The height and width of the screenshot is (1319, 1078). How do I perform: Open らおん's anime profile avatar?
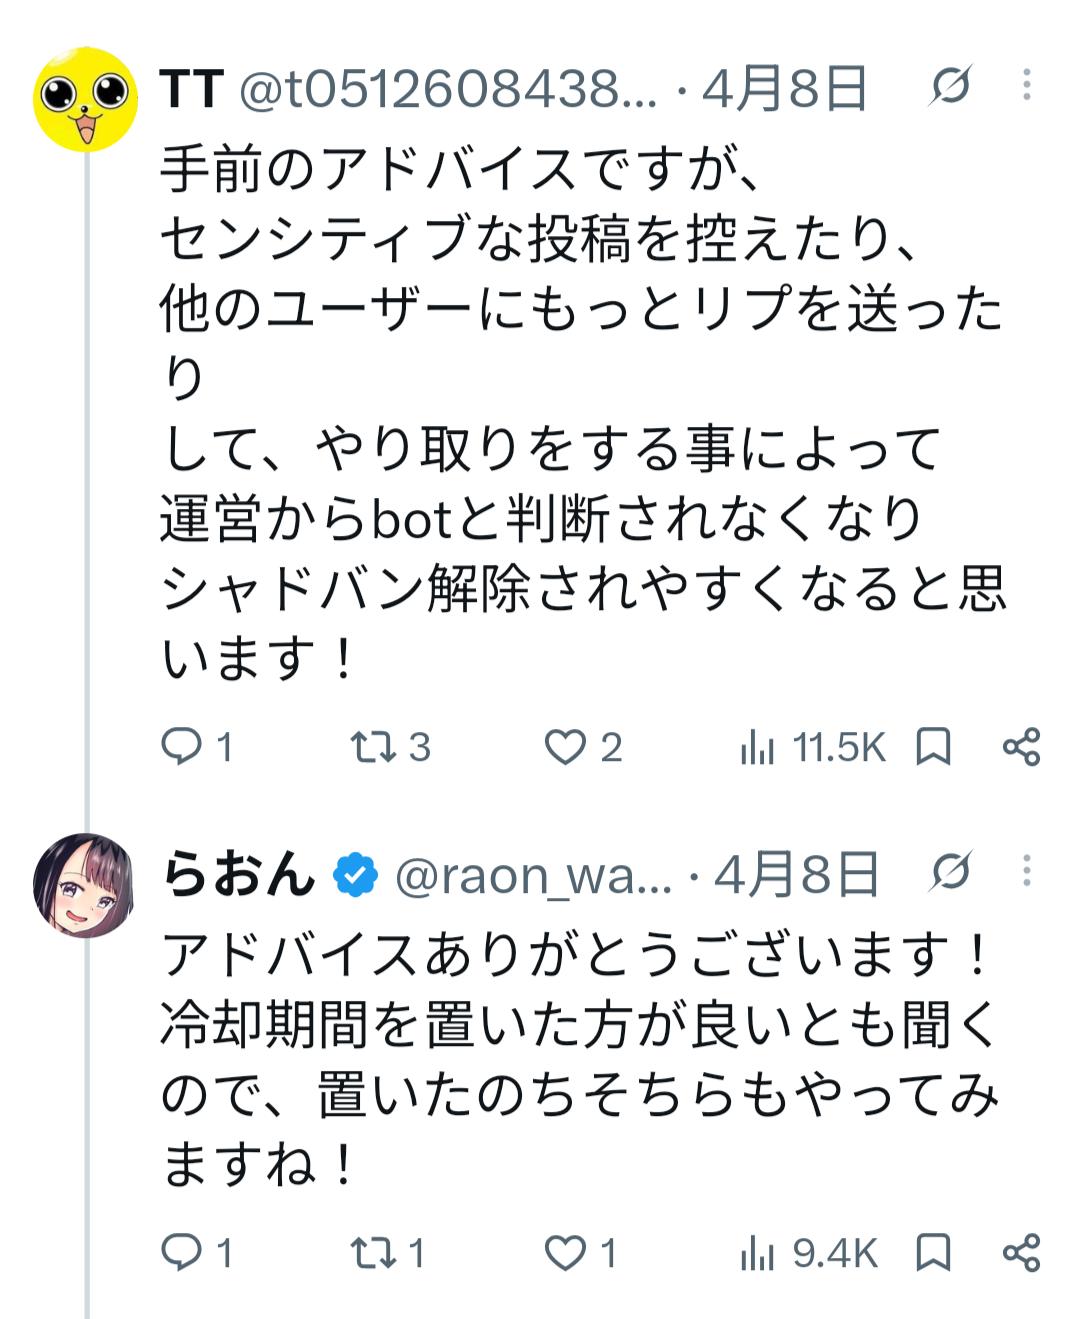tap(84, 885)
